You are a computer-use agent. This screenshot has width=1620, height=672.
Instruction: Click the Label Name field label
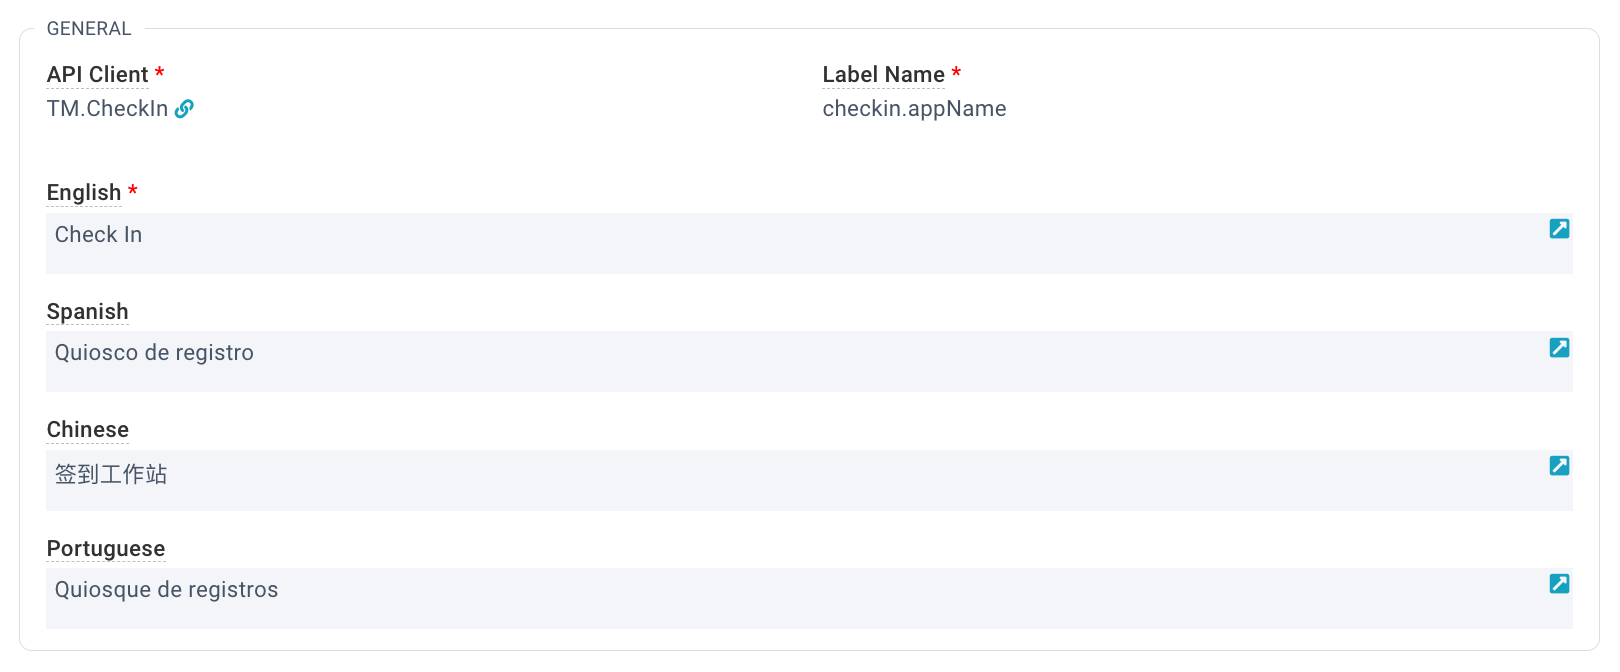883,75
